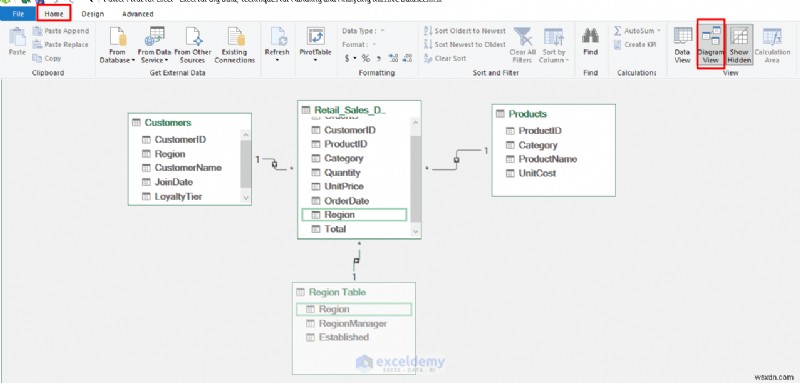Screen dimensions: 800x383
Task: Open the Data Type dropdown
Action: (364, 31)
